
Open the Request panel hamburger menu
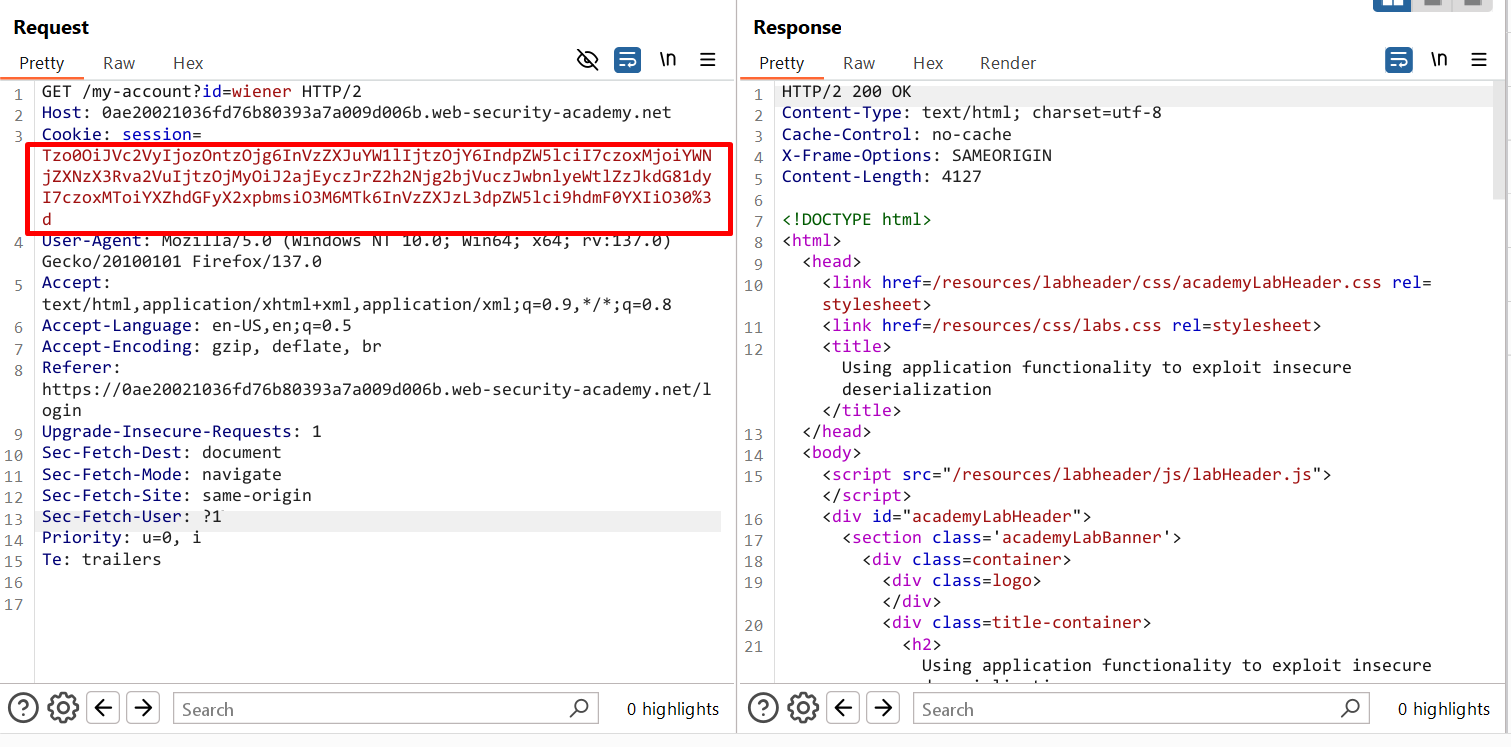point(708,60)
